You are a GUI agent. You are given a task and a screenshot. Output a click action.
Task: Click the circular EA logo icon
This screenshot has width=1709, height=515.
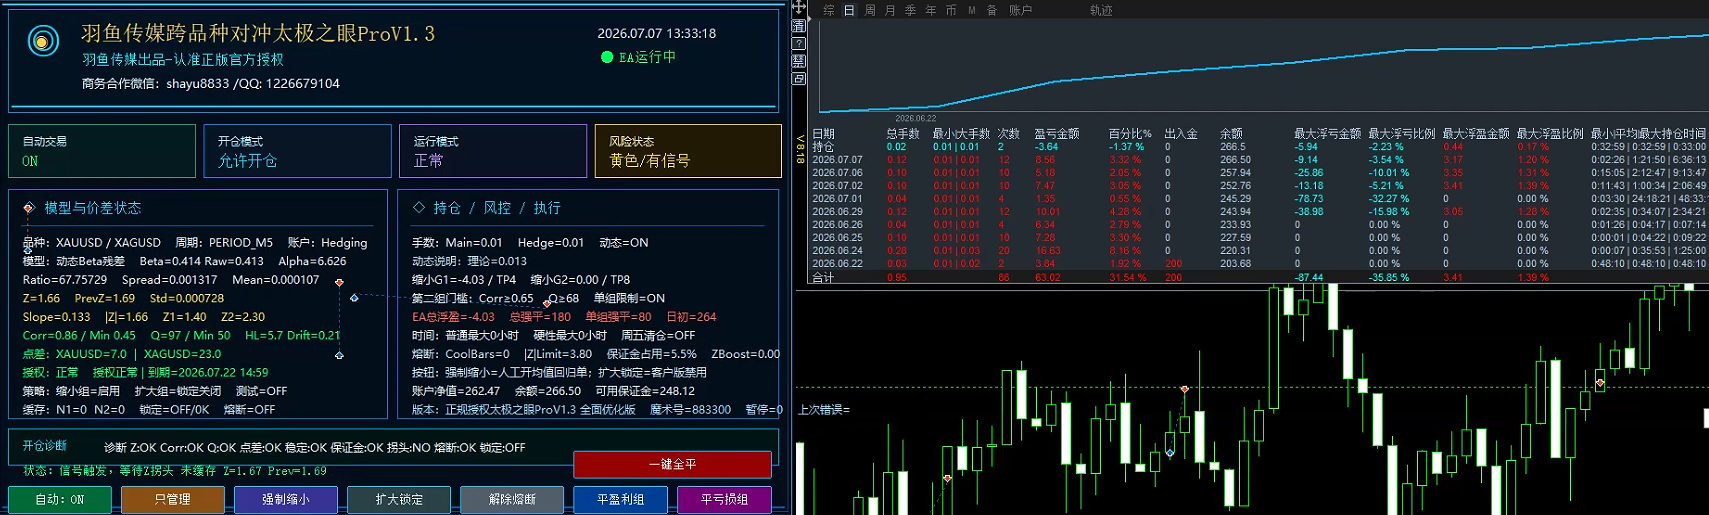tap(42, 41)
